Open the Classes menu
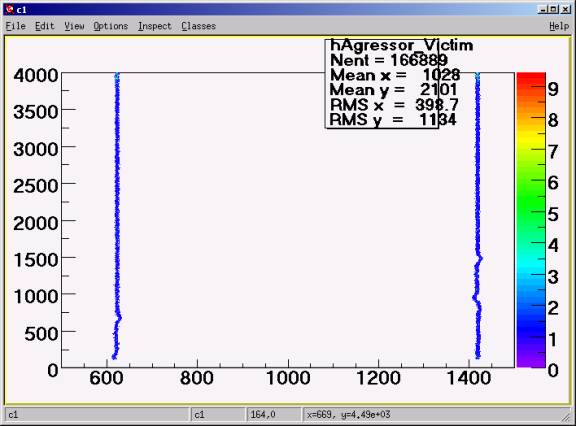Viewport: 576px width, 426px height. (x=198, y=26)
